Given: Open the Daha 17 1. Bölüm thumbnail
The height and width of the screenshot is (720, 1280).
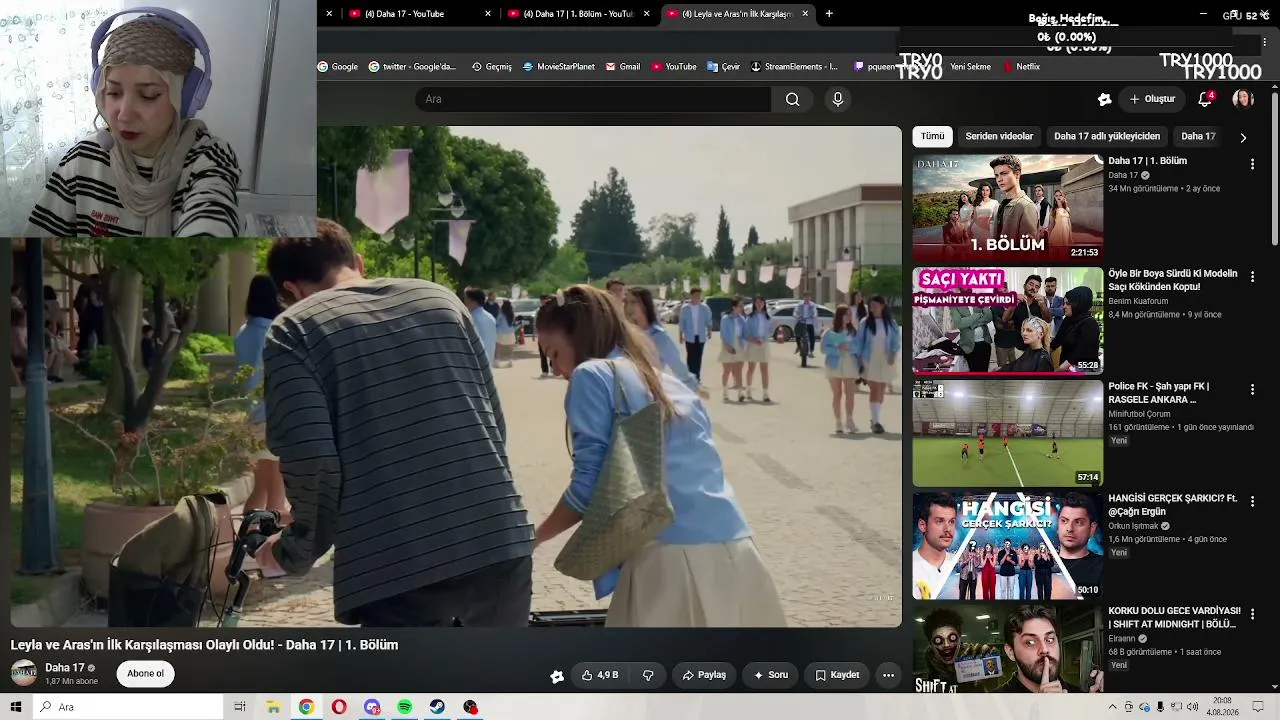Looking at the screenshot, I should (1008, 208).
